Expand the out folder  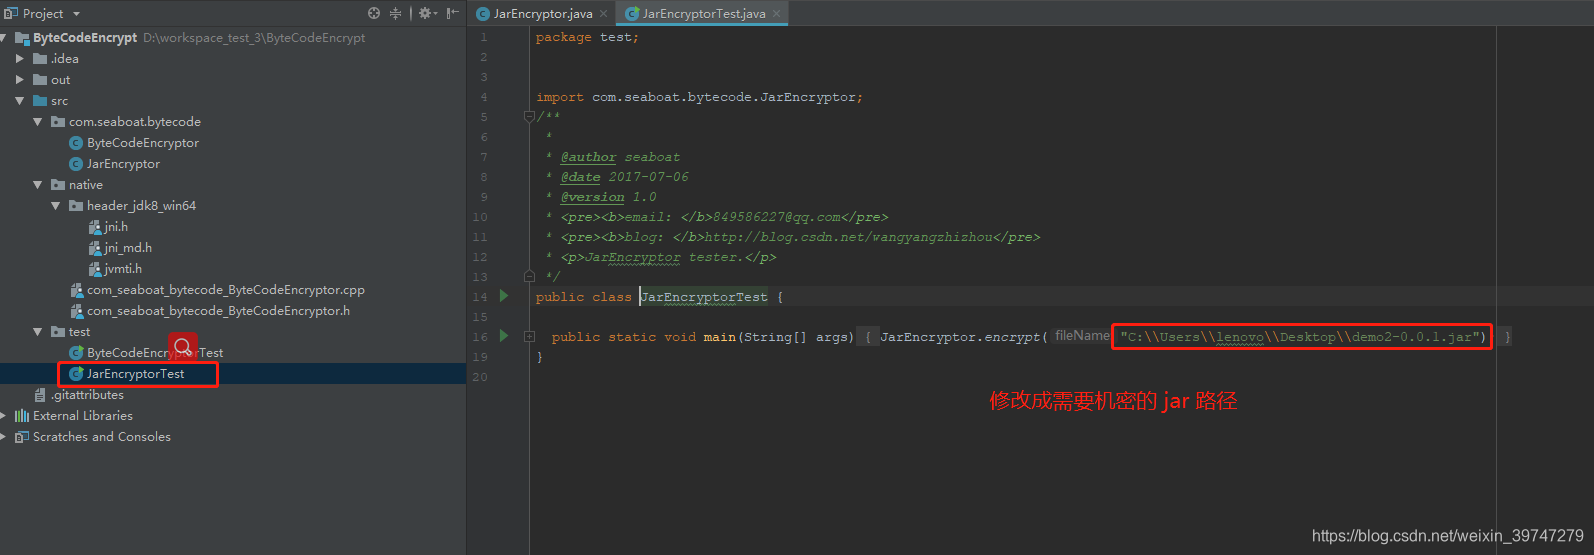(x=20, y=80)
